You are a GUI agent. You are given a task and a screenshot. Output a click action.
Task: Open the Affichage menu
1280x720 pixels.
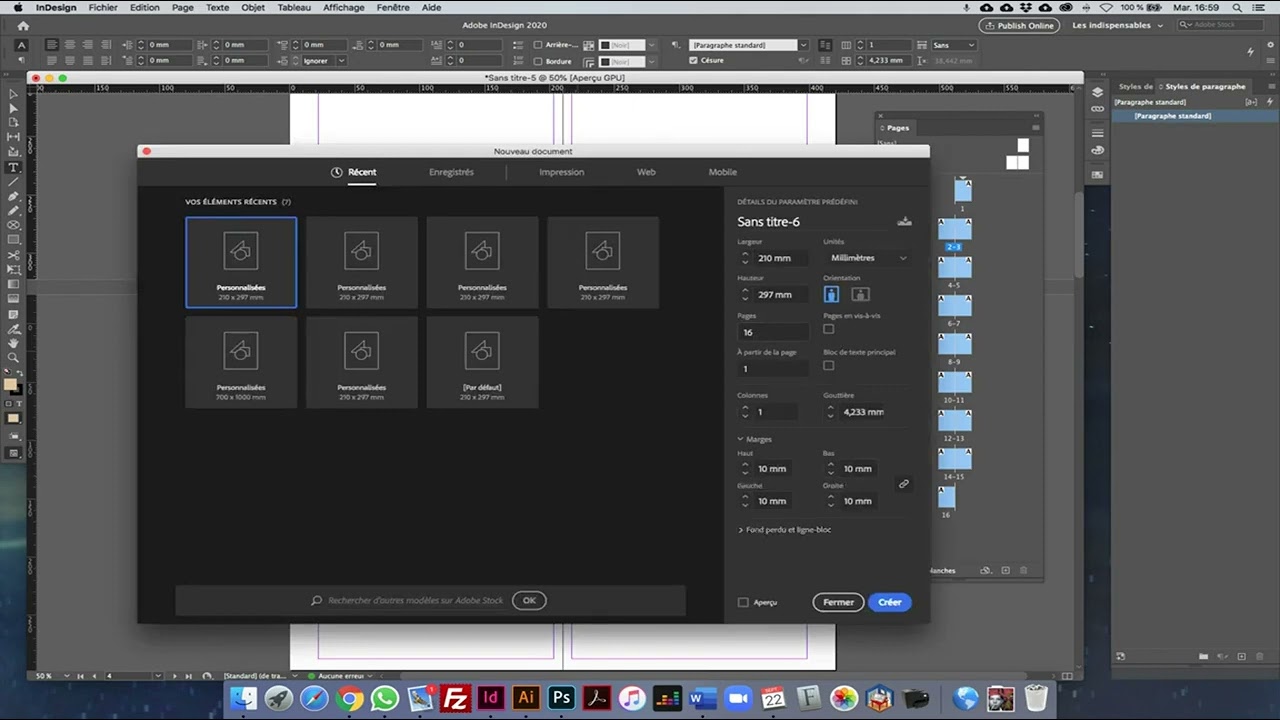click(343, 7)
